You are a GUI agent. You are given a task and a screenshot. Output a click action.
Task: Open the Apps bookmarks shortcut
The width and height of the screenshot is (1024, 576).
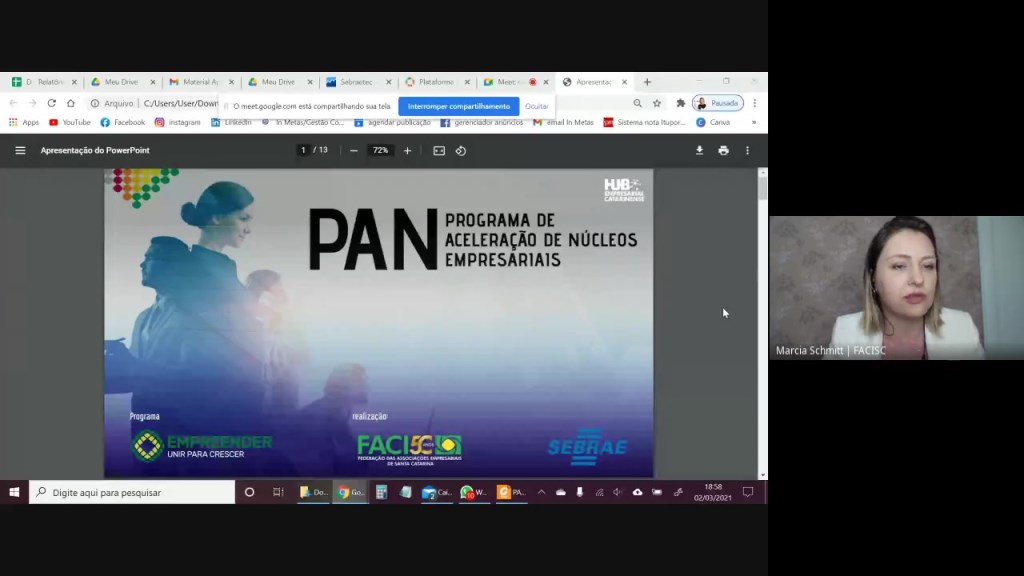(24, 122)
